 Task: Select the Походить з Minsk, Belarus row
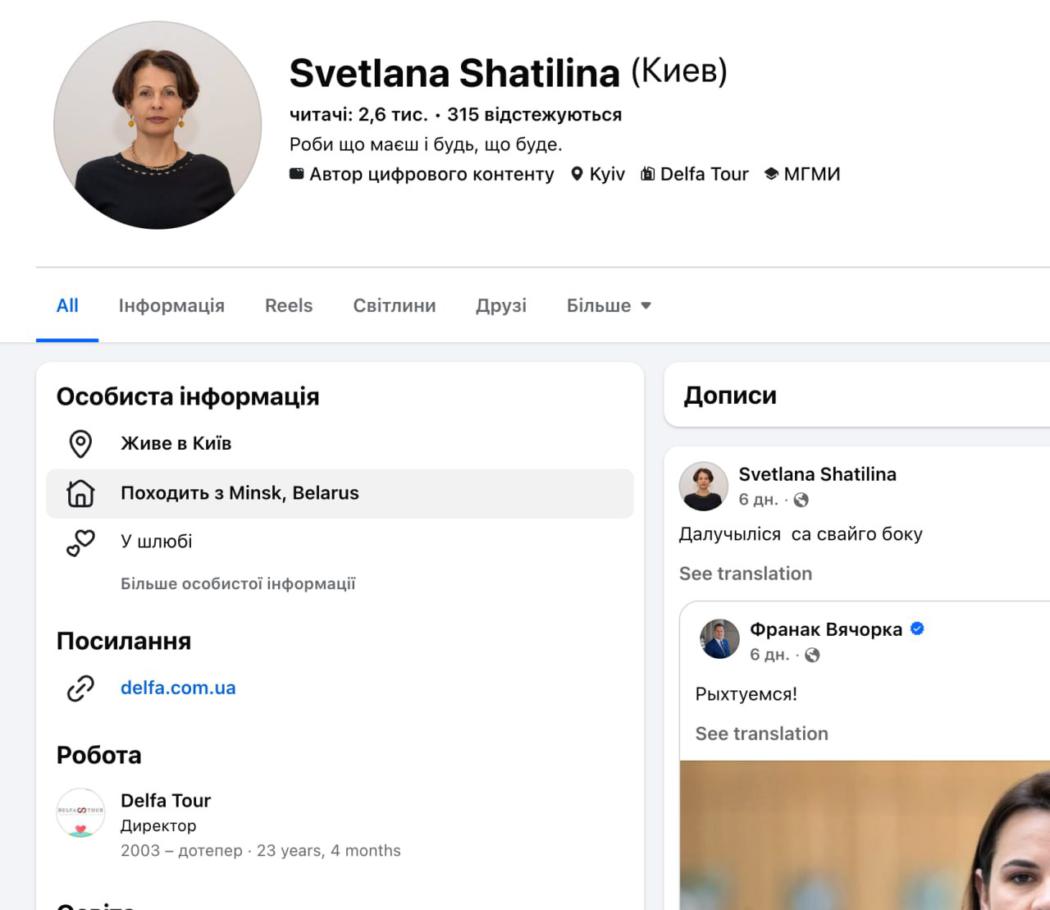(340, 494)
